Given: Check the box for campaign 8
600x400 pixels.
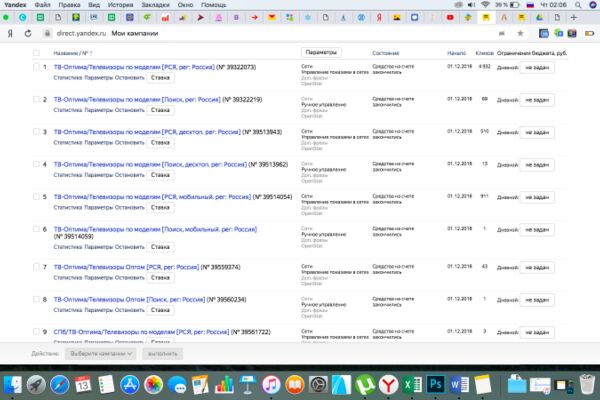Looking at the screenshot, I should [36, 299].
